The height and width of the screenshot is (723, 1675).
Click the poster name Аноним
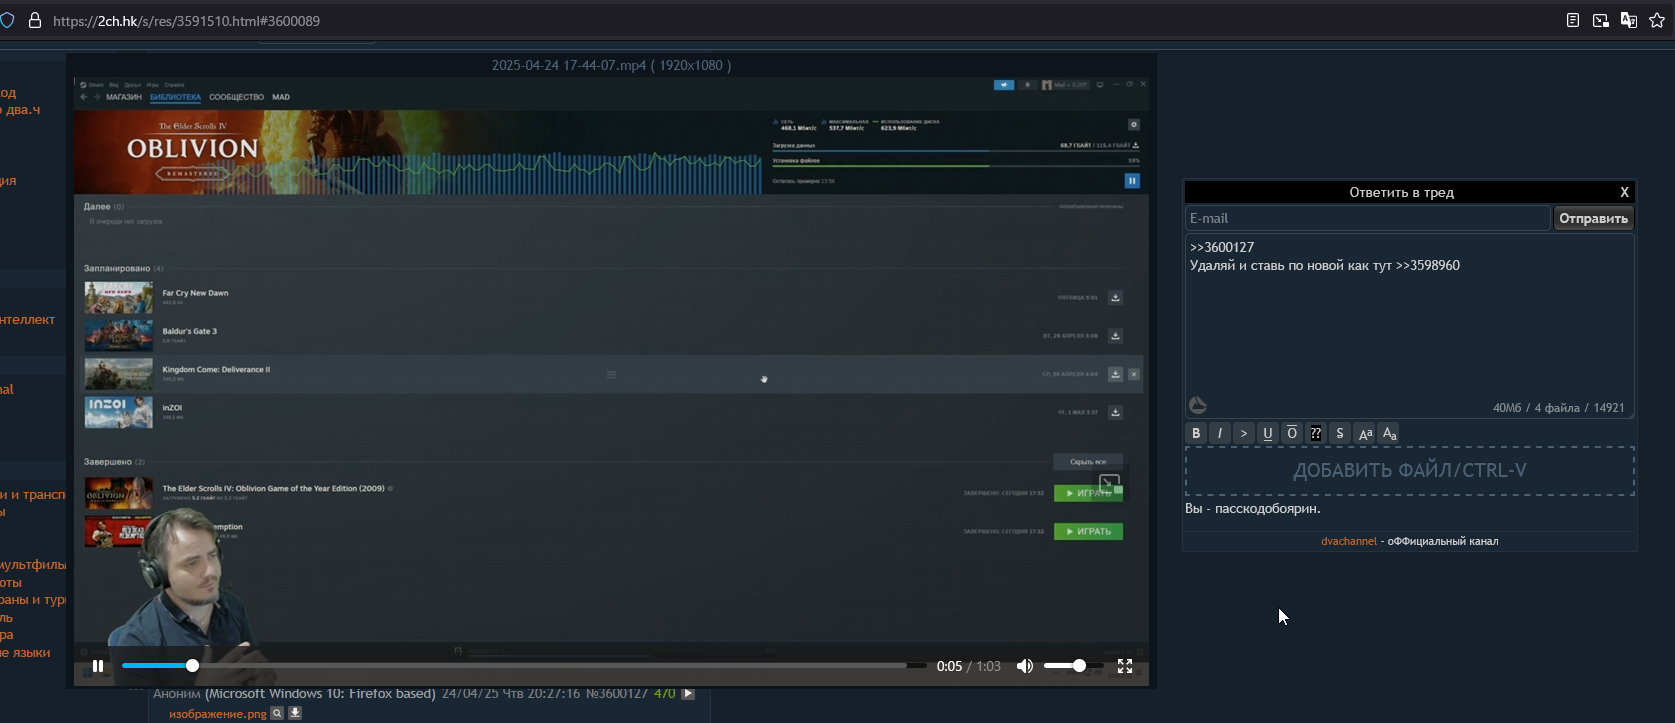coord(177,693)
